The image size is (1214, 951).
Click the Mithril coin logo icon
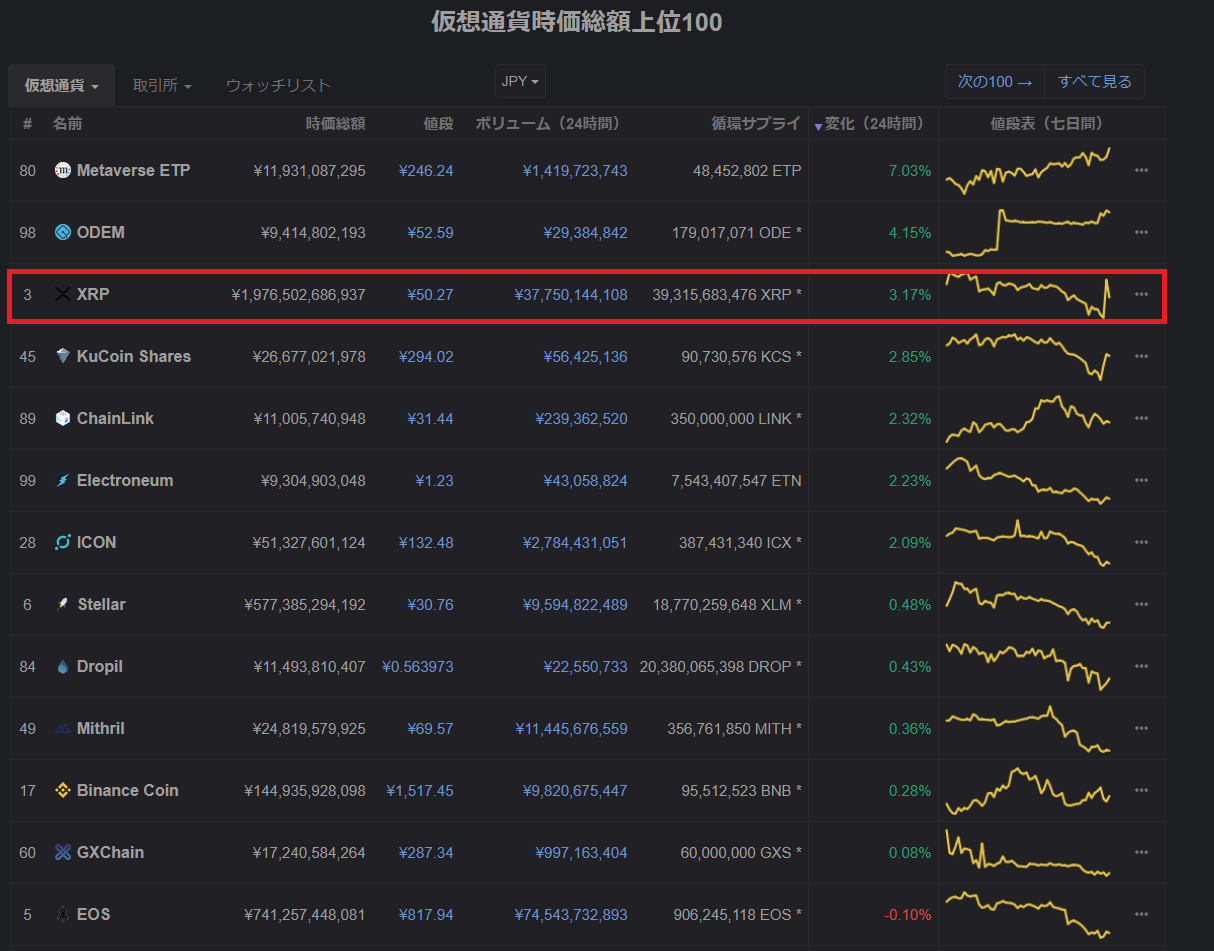[x=63, y=729]
